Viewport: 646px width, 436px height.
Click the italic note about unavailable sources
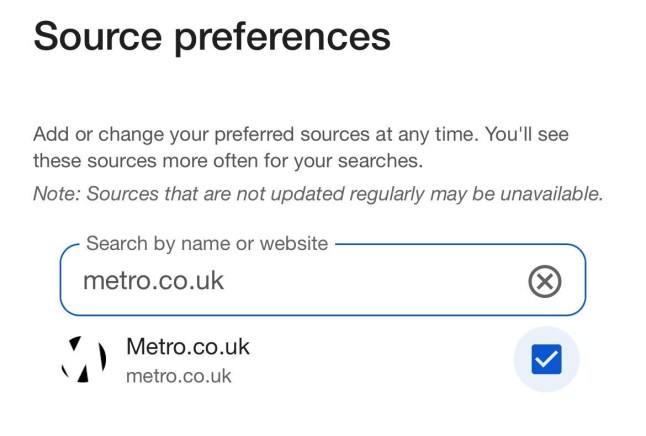click(318, 193)
